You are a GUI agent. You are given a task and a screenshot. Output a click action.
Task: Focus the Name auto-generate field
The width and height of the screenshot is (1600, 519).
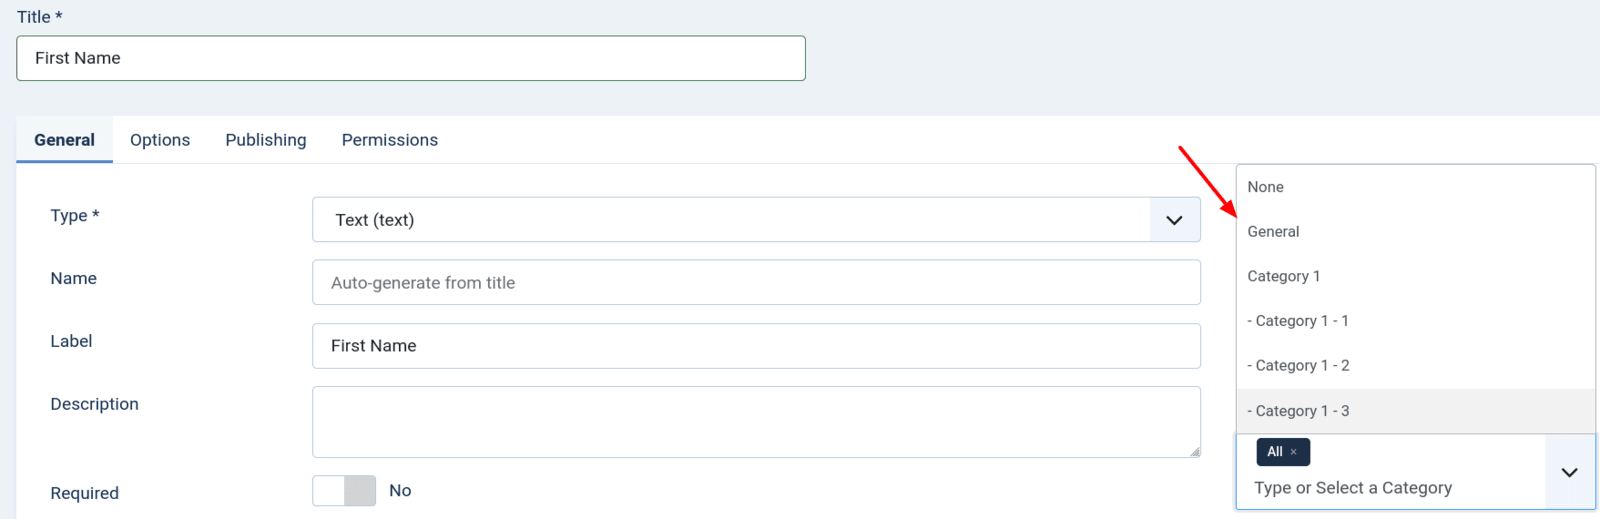coord(756,283)
